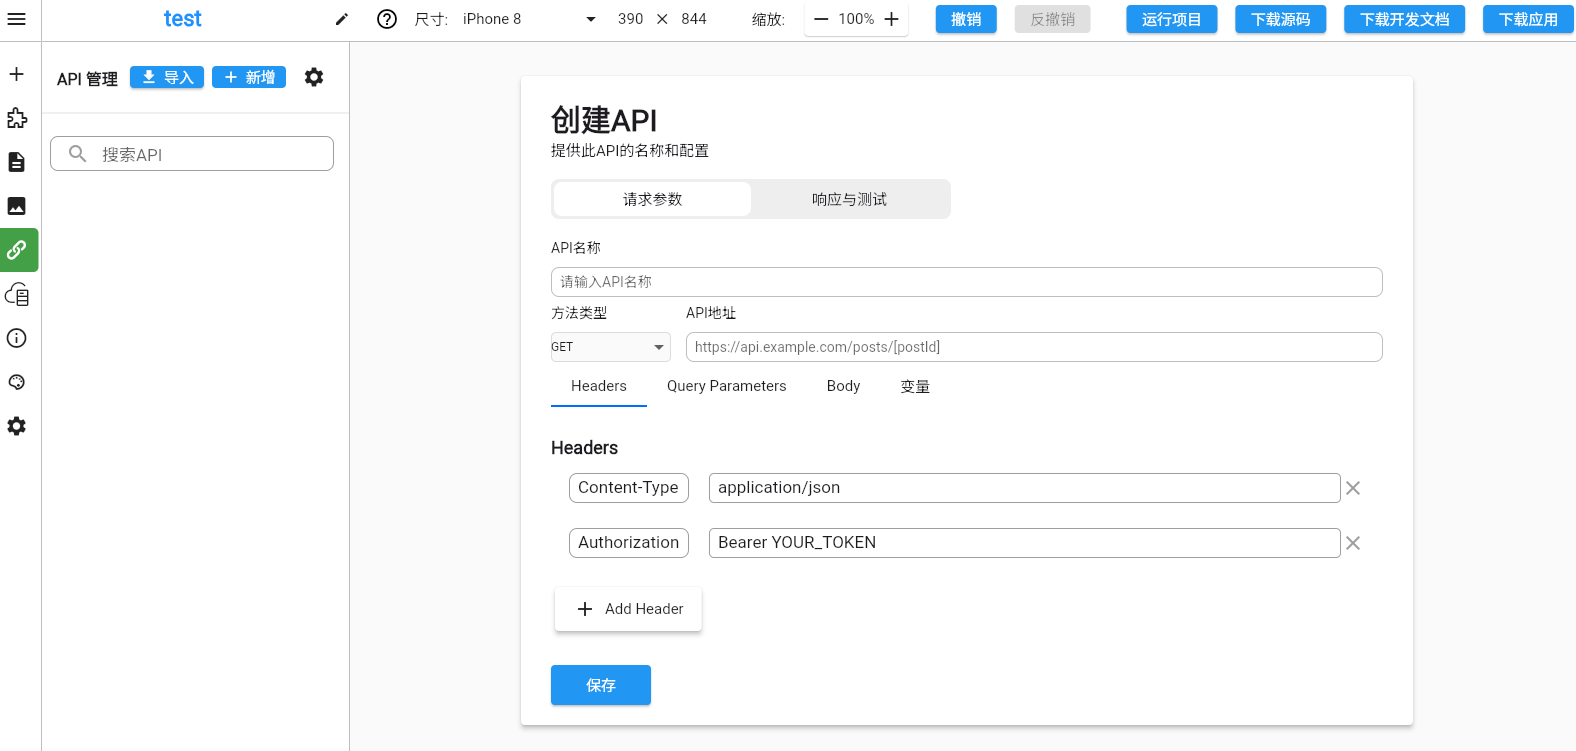Screen dimensions: 1576x751
Task: Click the test project title
Action: (x=183, y=19)
